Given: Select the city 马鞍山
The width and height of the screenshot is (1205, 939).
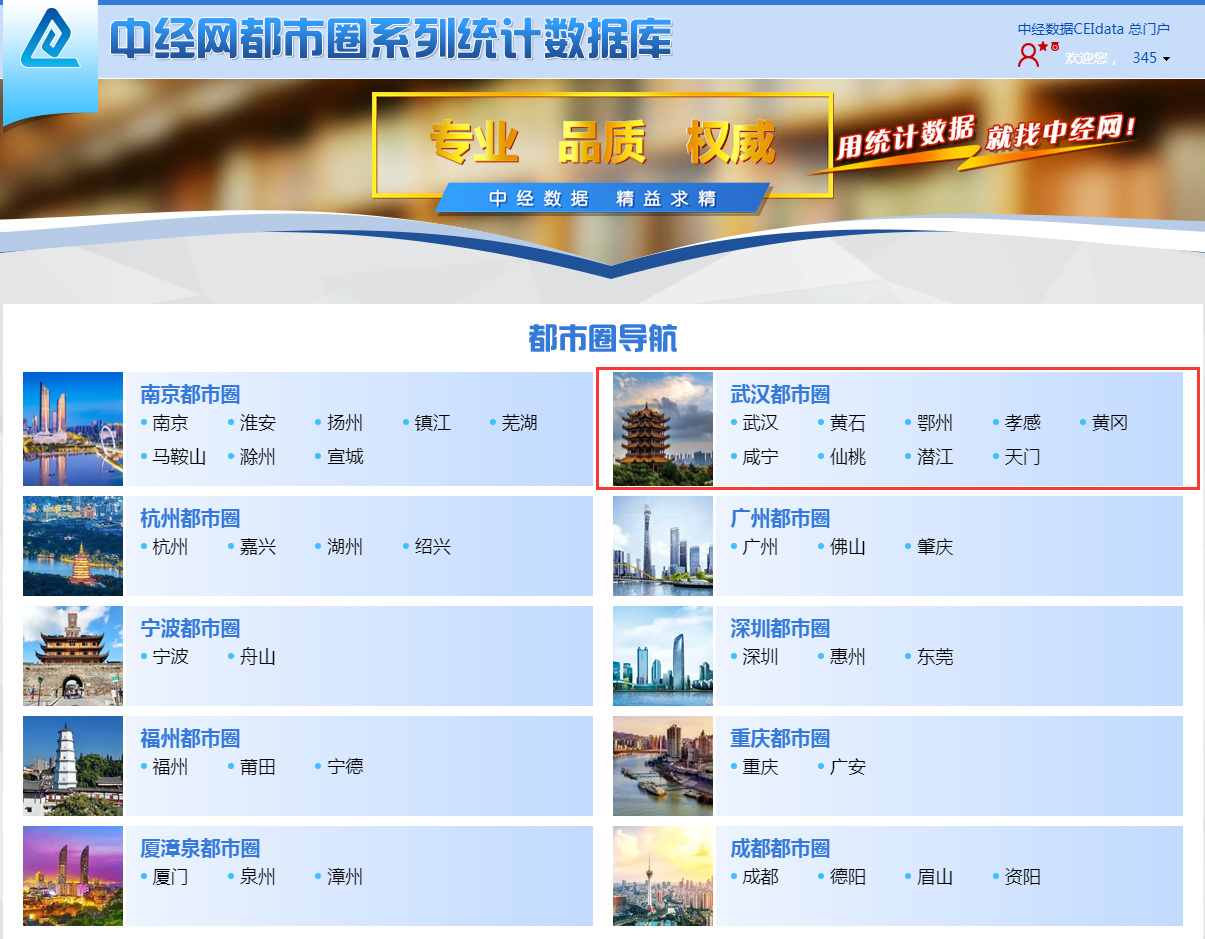Looking at the screenshot, I should tap(180, 457).
